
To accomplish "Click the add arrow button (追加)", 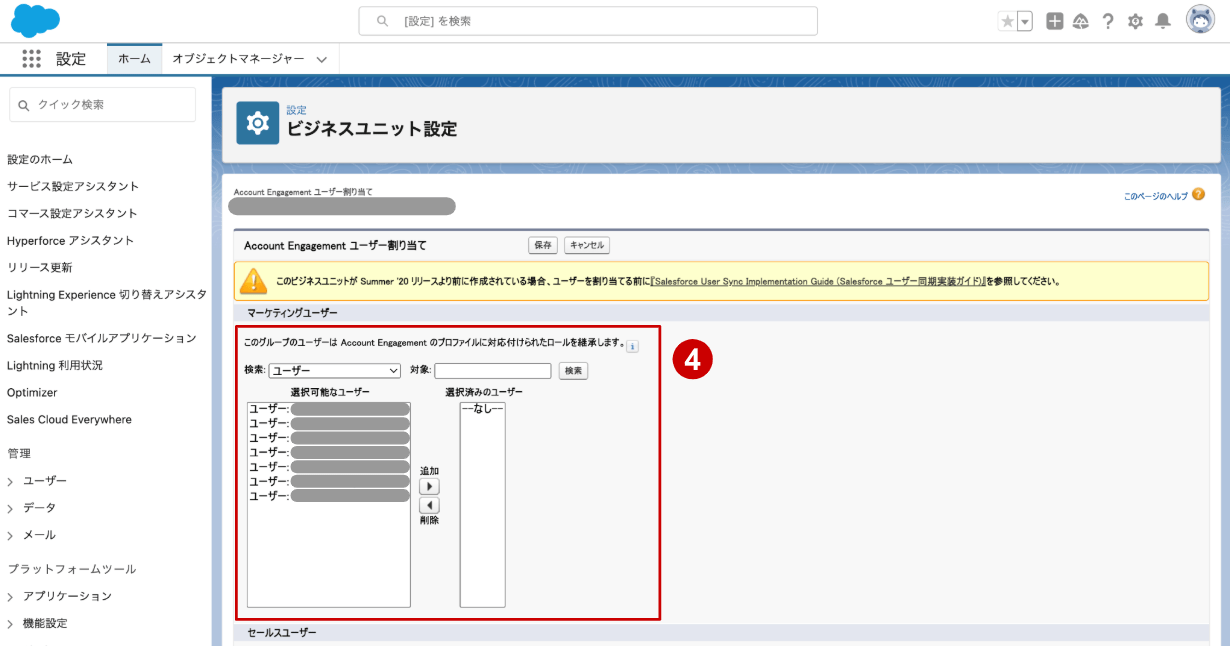I will [x=429, y=486].
